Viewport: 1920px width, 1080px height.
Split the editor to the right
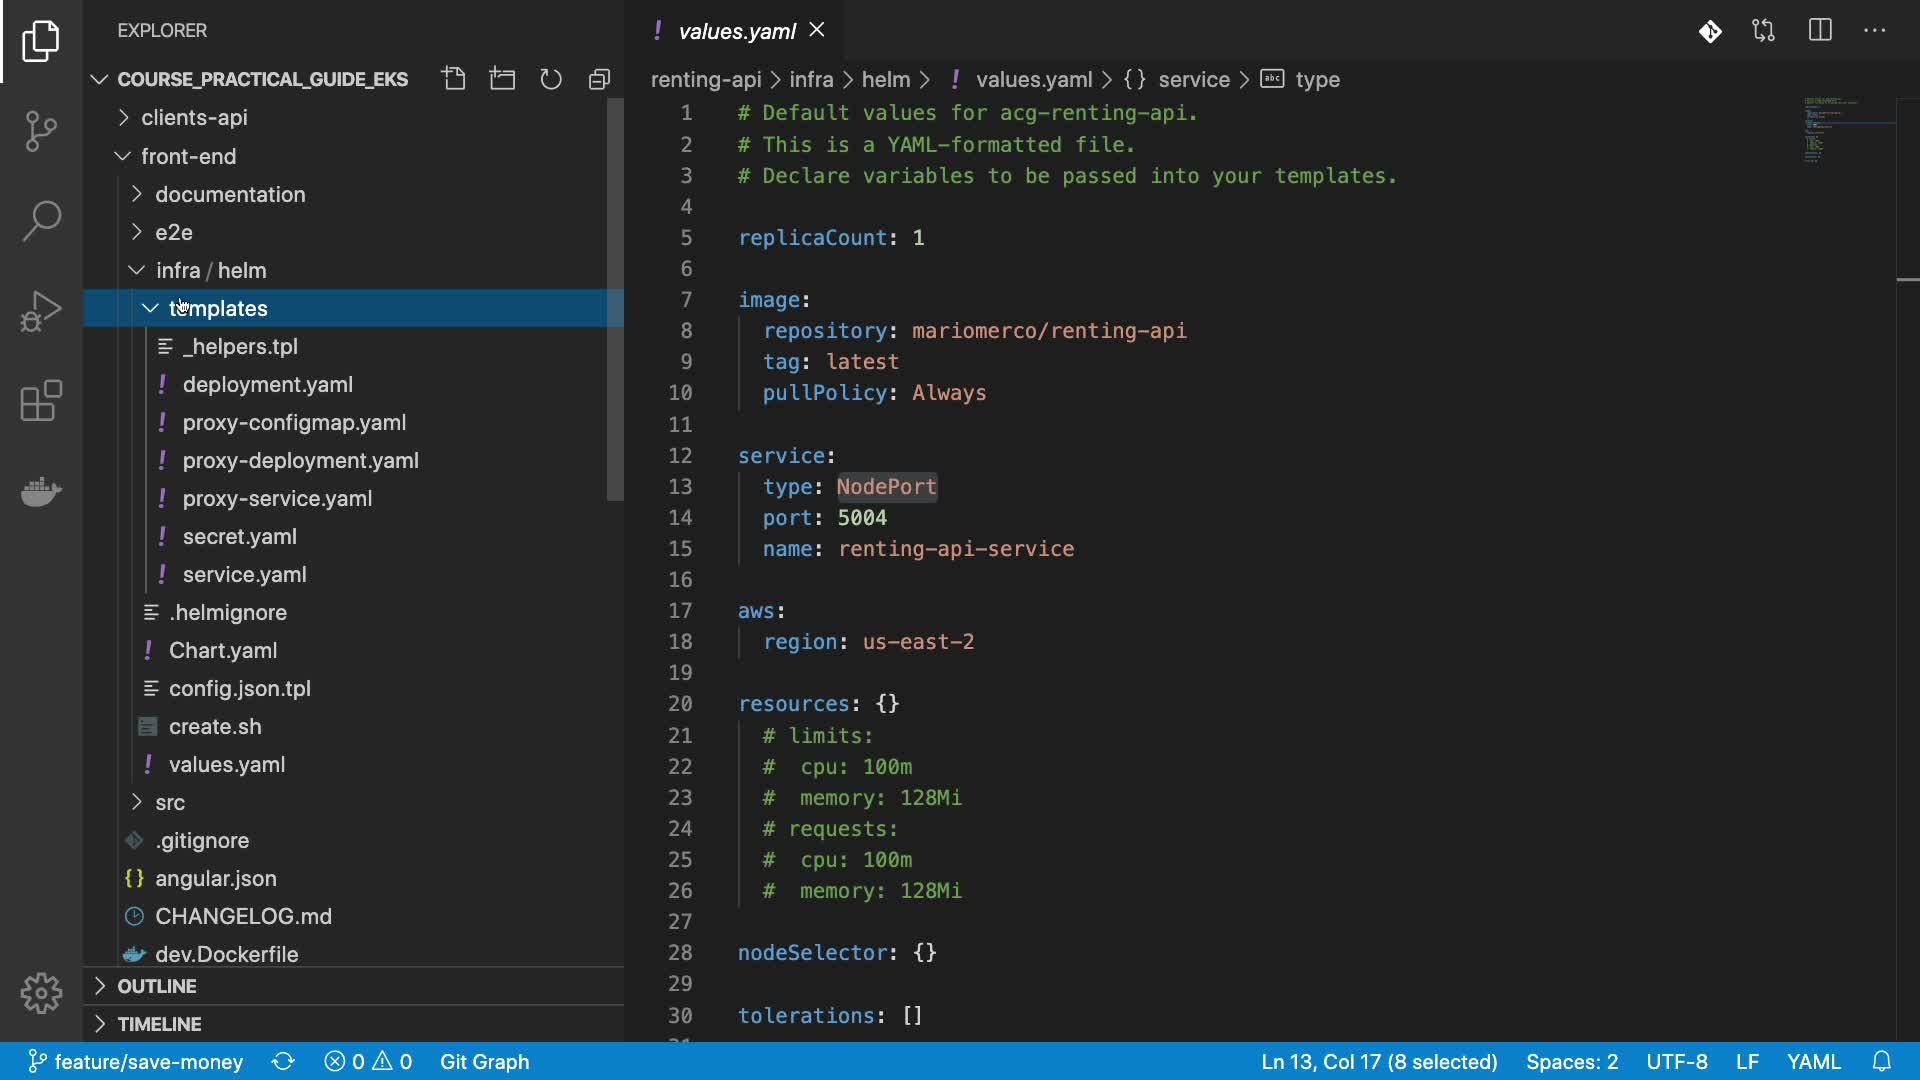tap(1820, 31)
